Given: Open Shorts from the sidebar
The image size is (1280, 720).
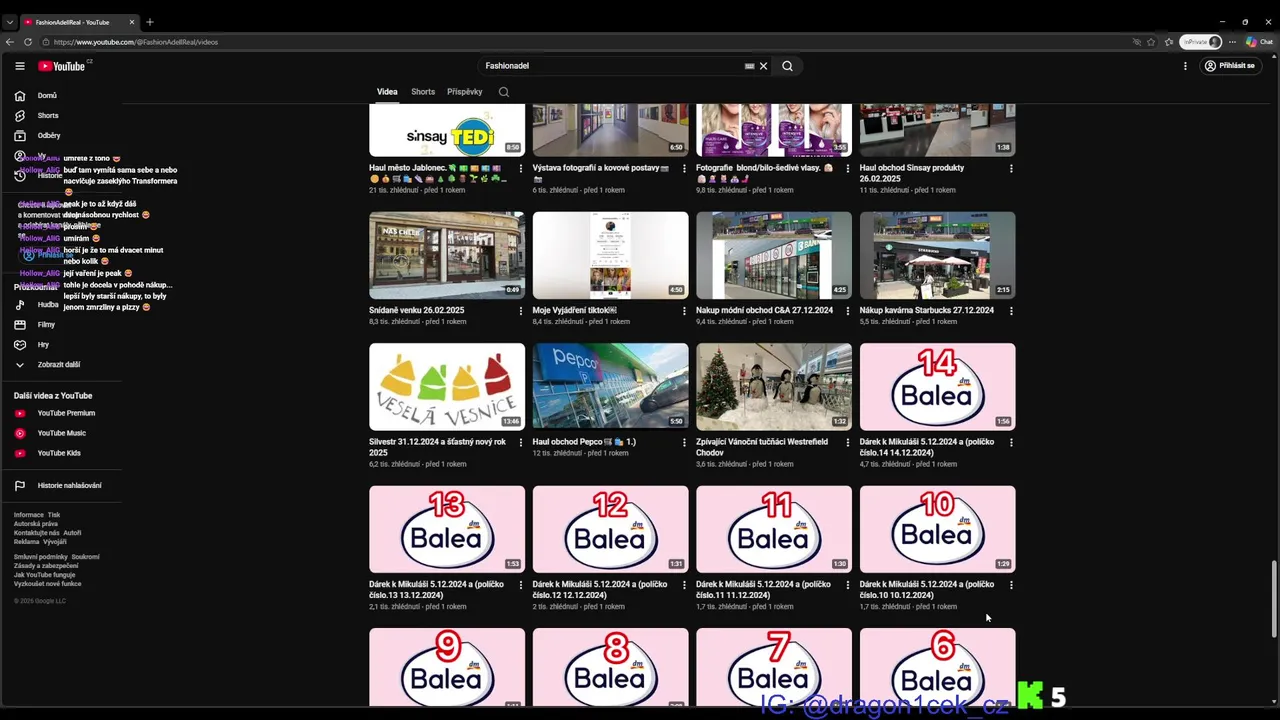Looking at the screenshot, I should pyautogui.click(x=48, y=116).
